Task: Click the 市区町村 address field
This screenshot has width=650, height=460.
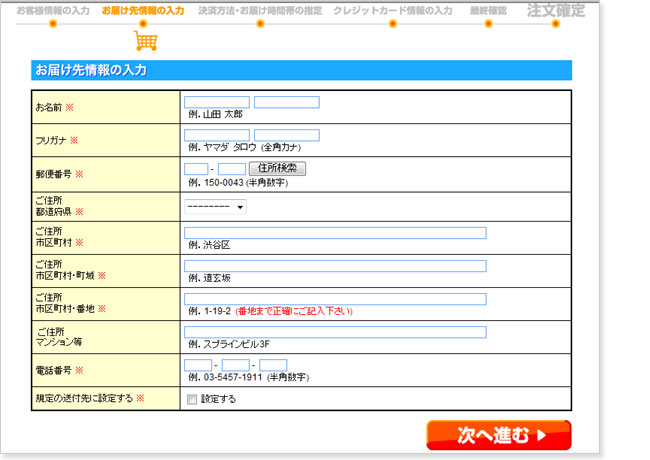Action: pos(335,233)
